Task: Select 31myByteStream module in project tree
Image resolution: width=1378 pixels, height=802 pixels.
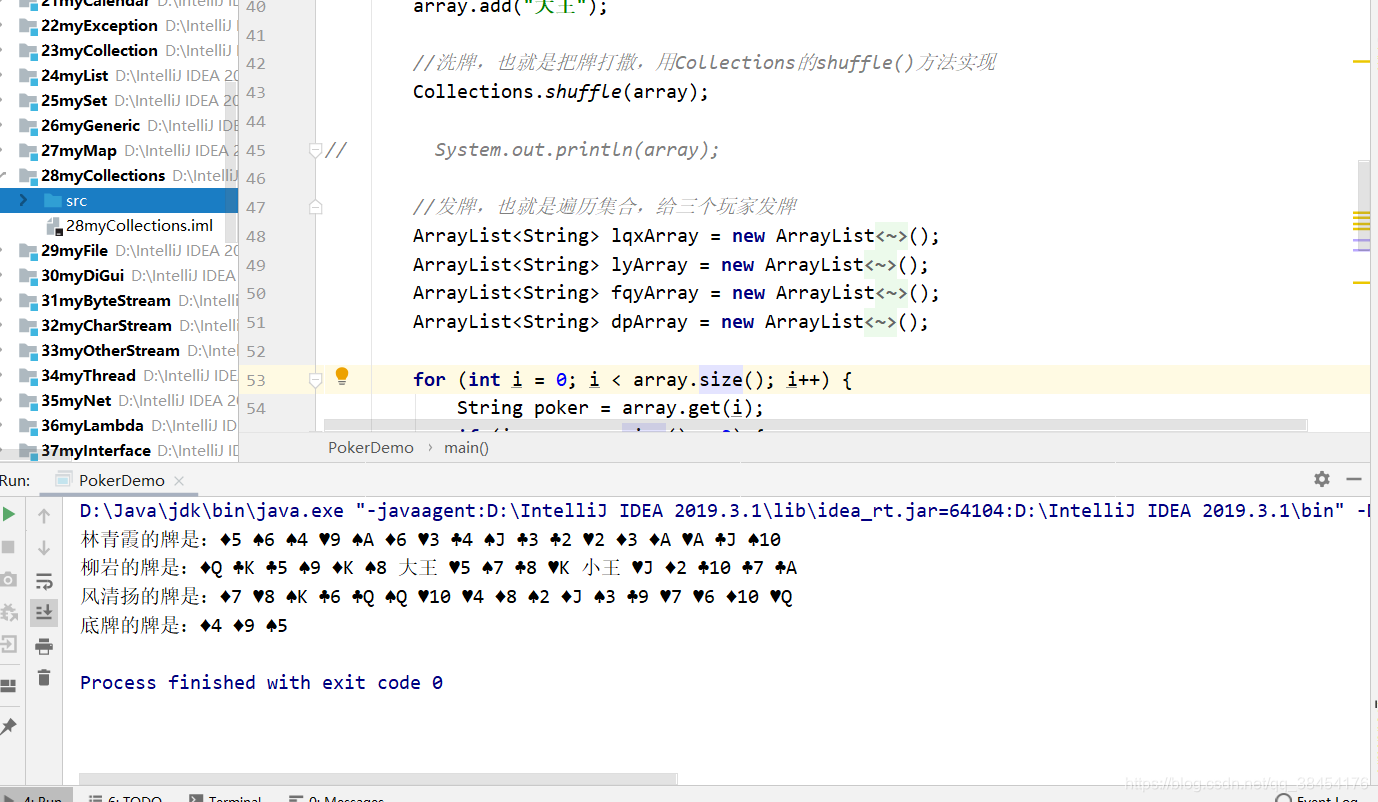Action: pos(106,300)
